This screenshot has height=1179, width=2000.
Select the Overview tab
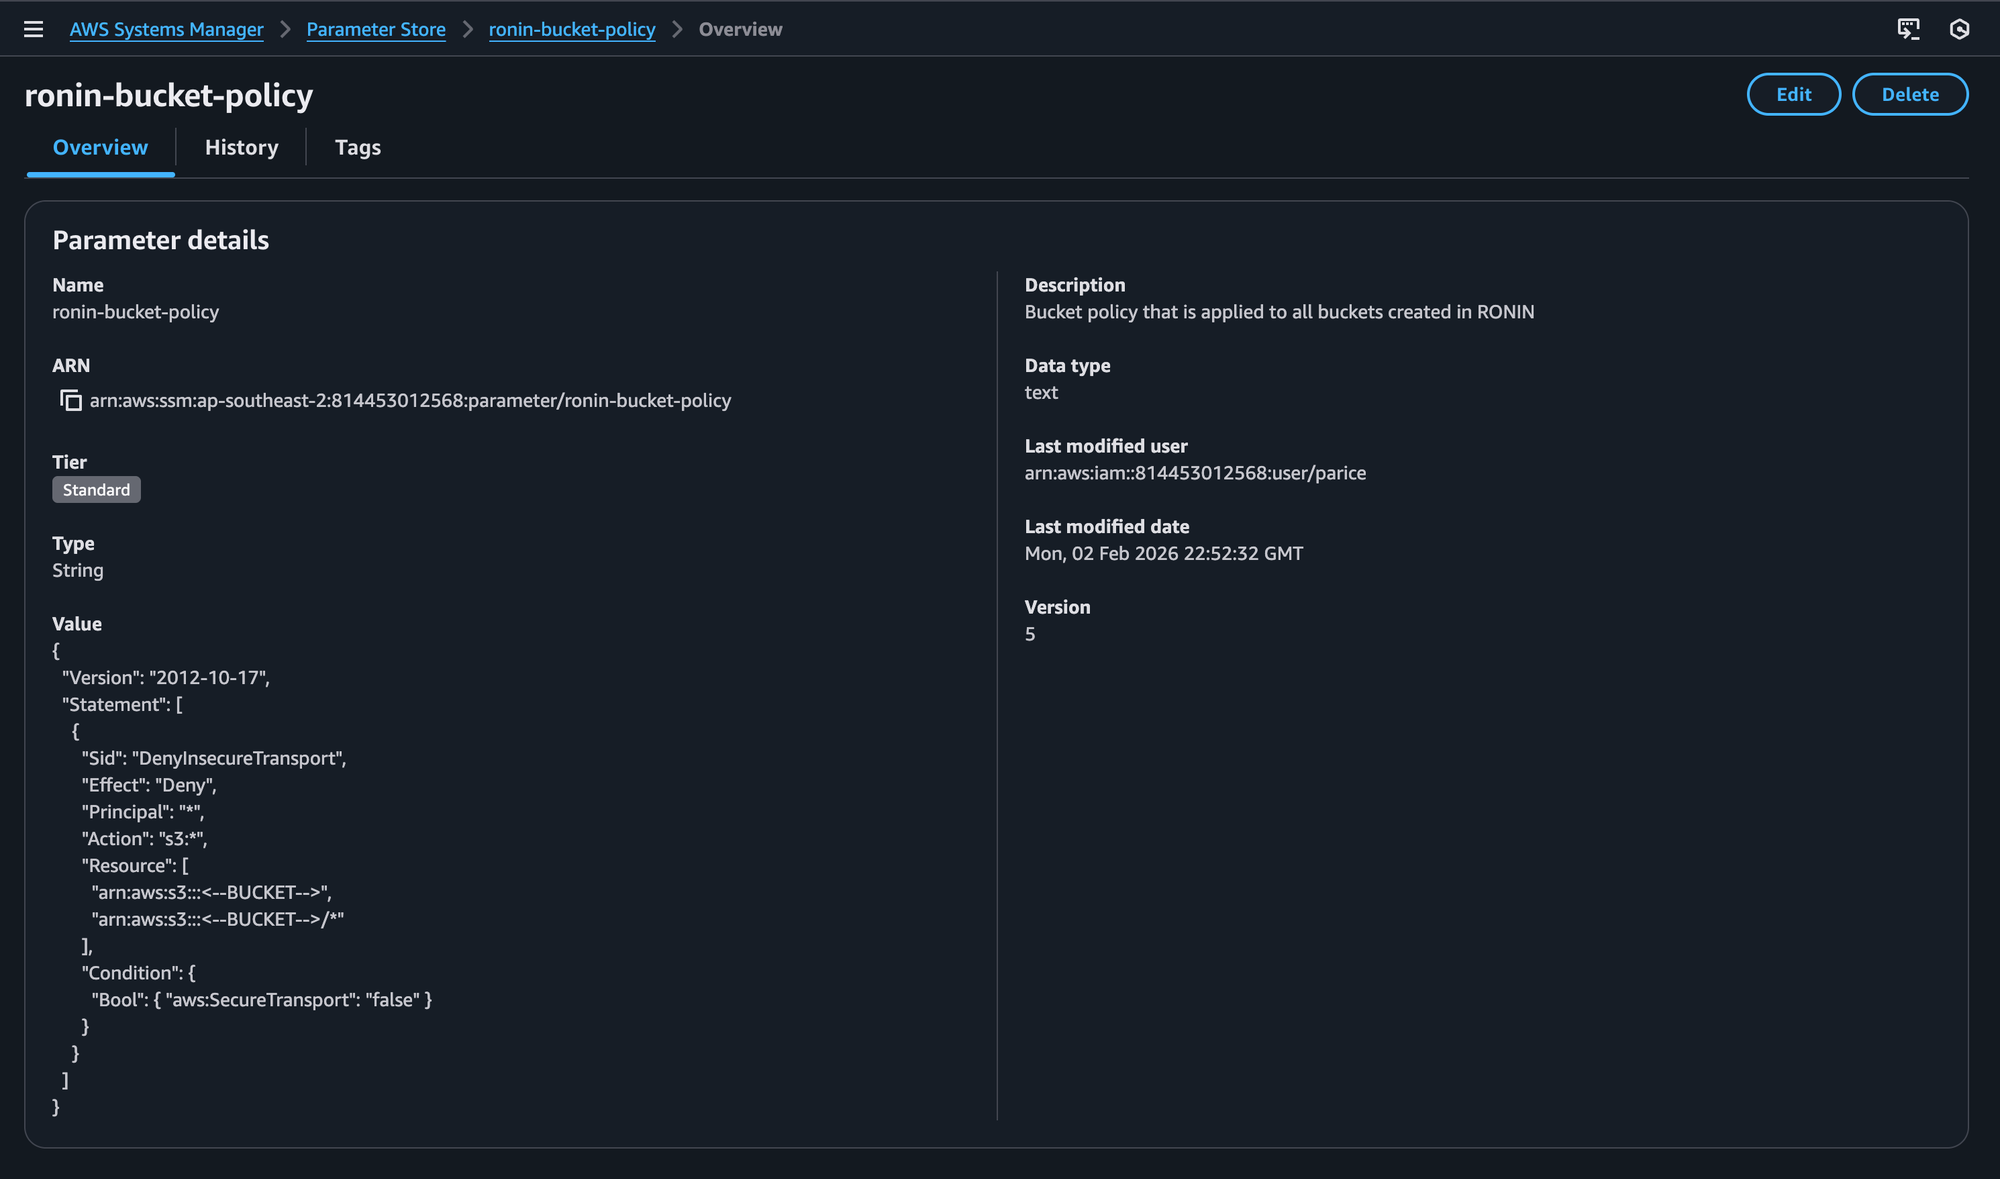[100, 147]
